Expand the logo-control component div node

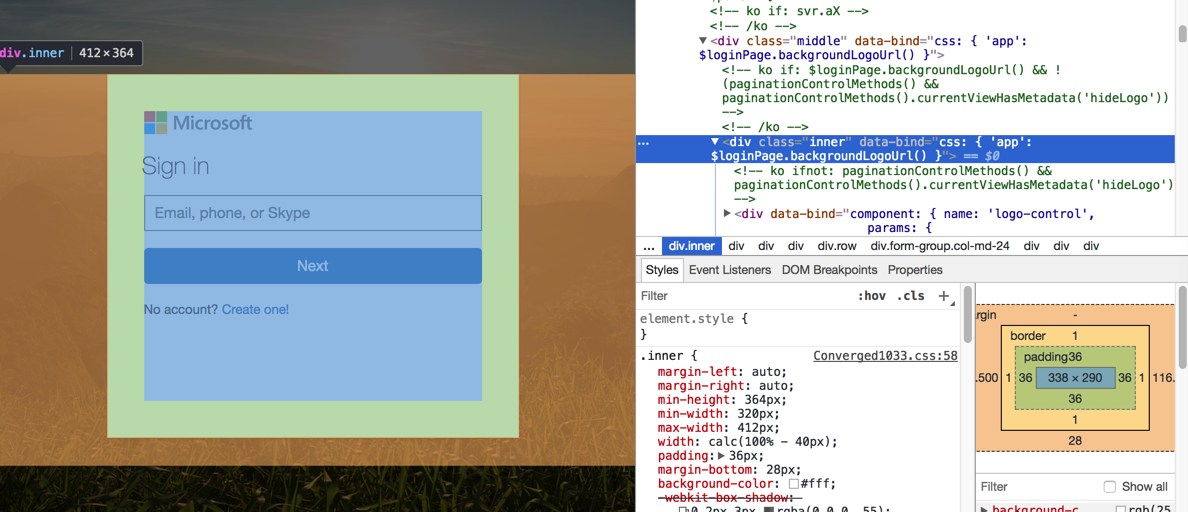[727, 214]
